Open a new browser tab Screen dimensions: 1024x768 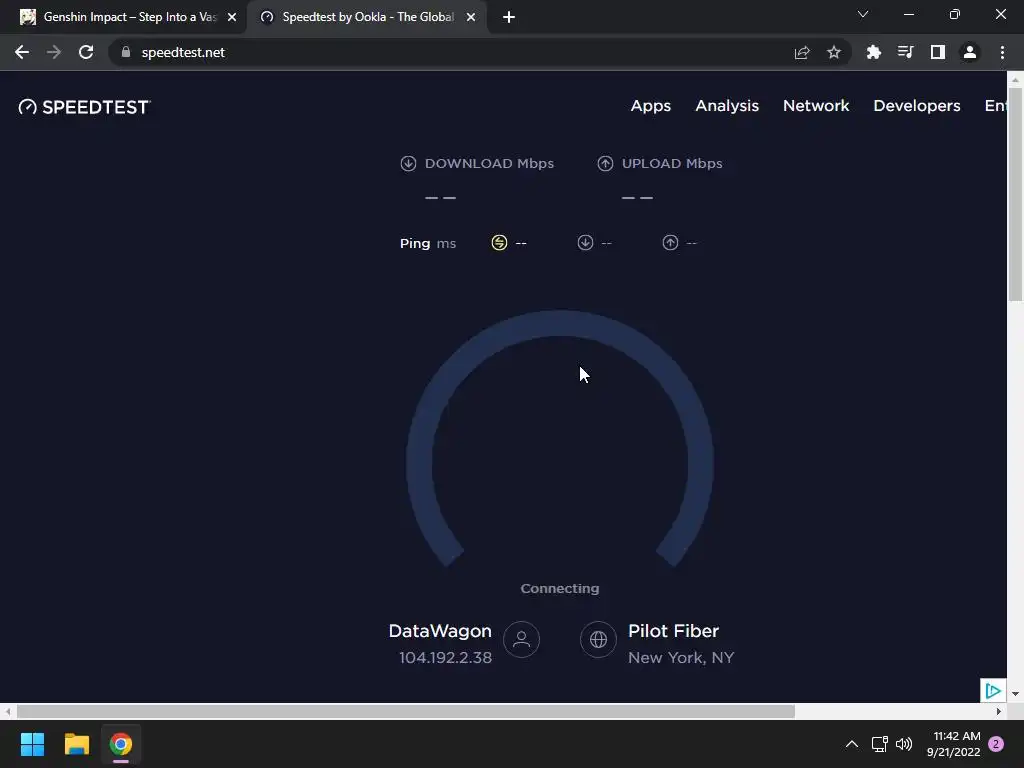(509, 17)
